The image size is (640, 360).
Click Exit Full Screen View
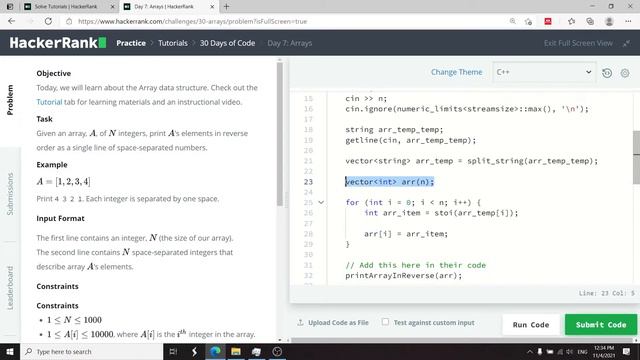[578, 43]
